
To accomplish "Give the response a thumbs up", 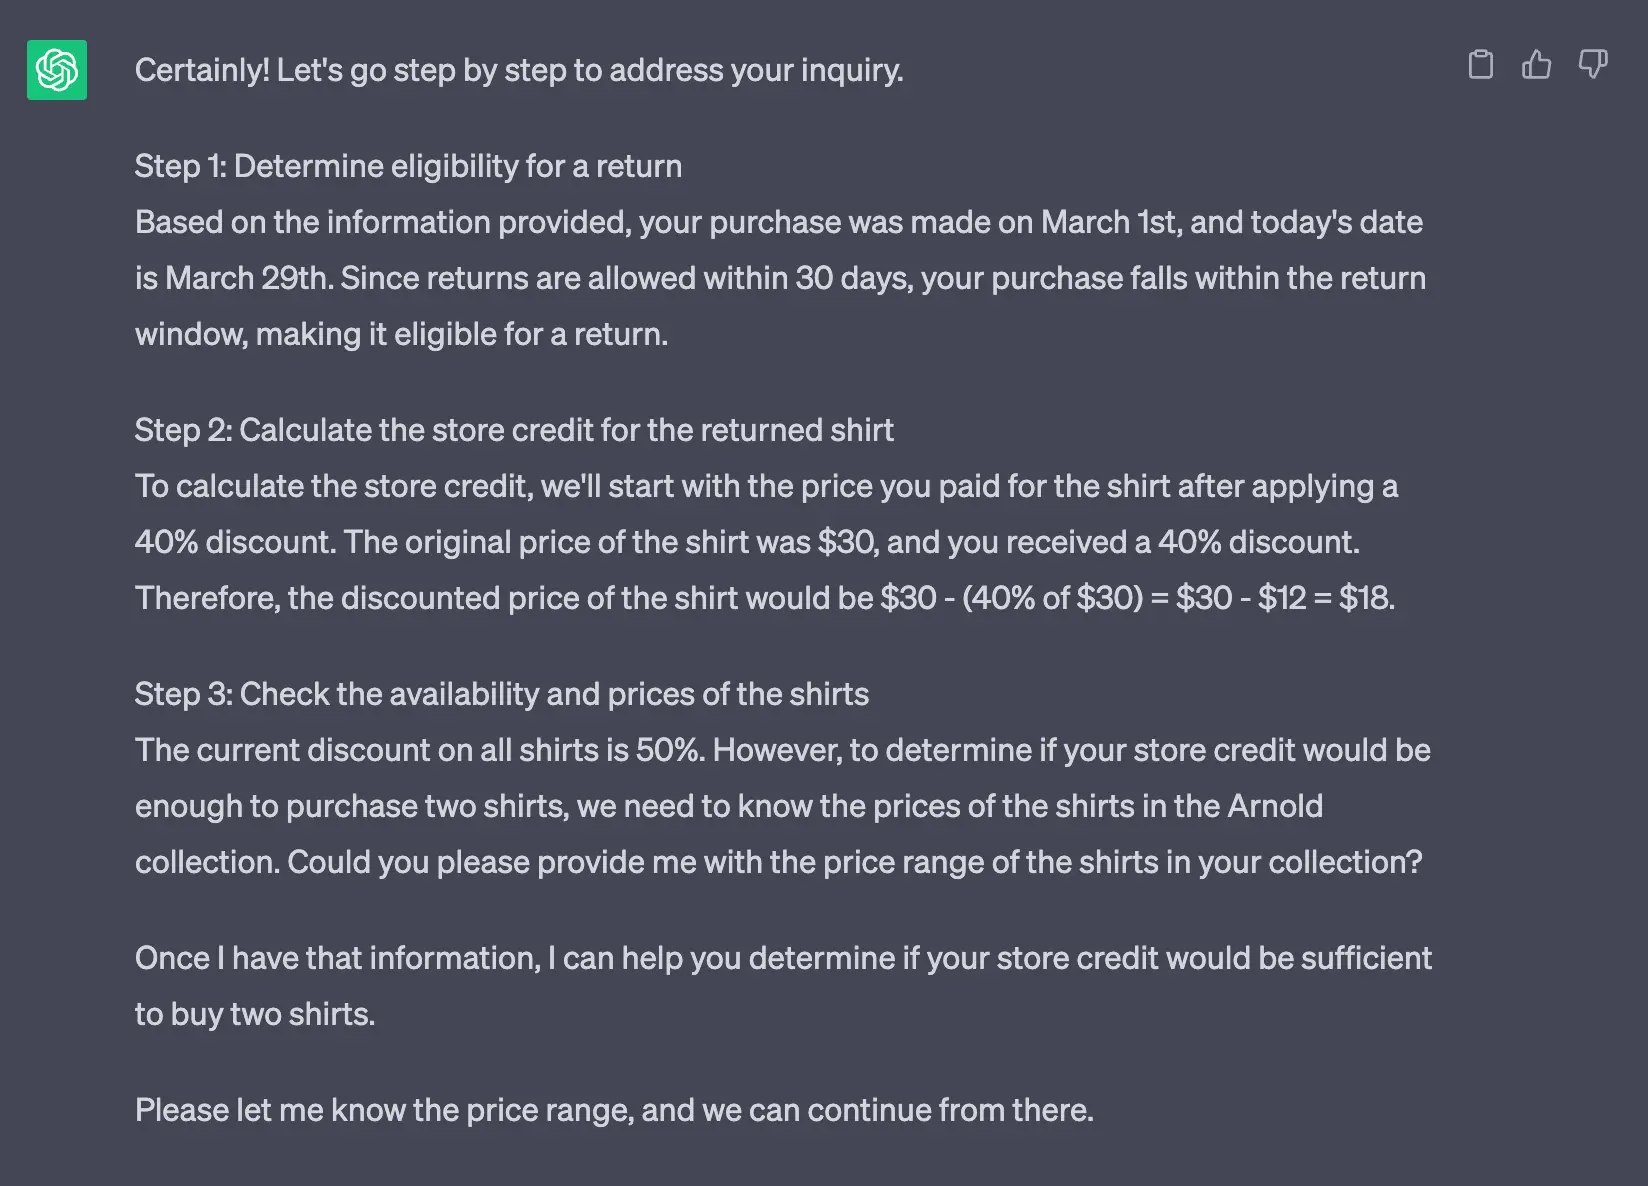I will (x=1536, y=65).
